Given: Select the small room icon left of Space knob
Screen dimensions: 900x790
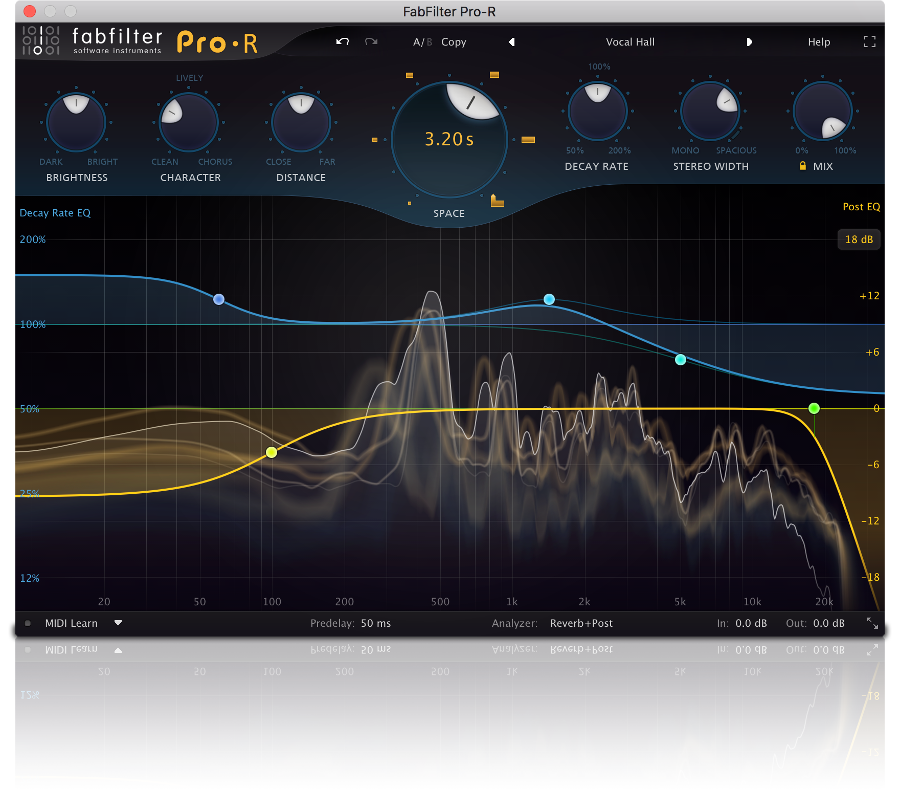Looking at the screenshot, I should 375,140.
